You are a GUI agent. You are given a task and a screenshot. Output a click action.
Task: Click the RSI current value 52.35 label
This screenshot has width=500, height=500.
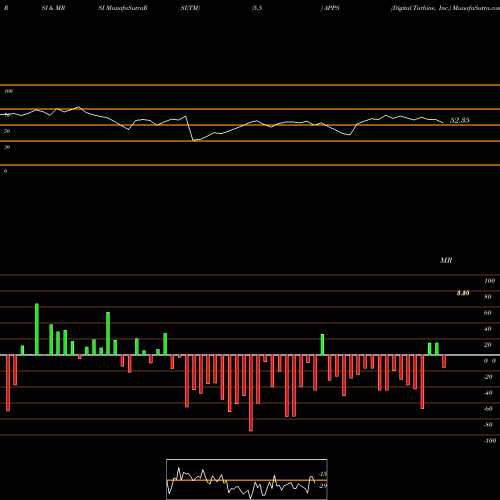click(x=460, y=120)
